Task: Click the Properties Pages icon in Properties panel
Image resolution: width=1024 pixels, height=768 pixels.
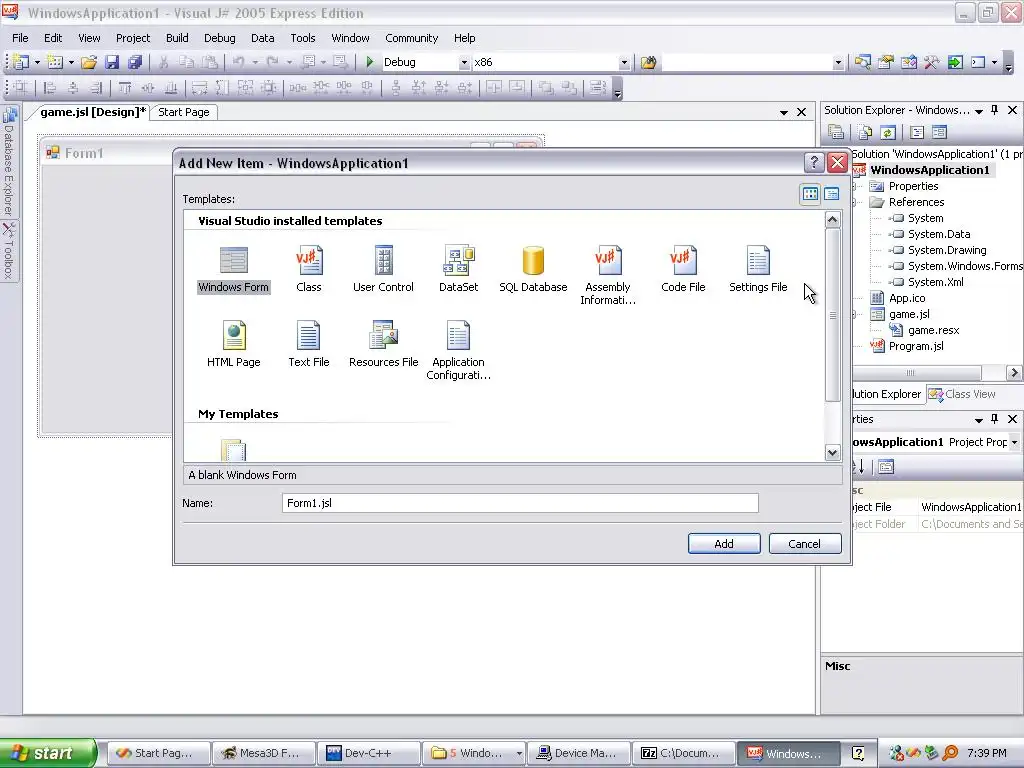Action: (886, 466)
